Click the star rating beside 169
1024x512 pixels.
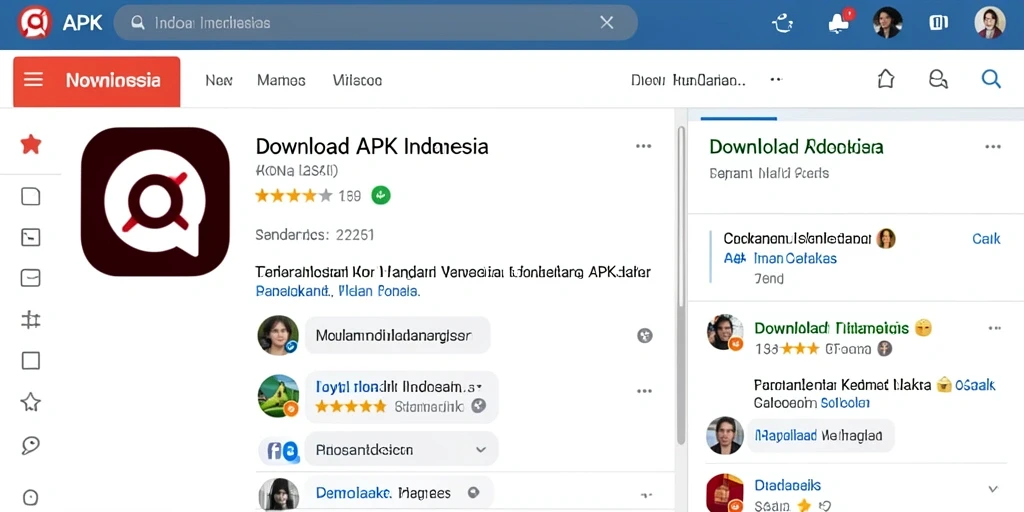tap(294, 195)
